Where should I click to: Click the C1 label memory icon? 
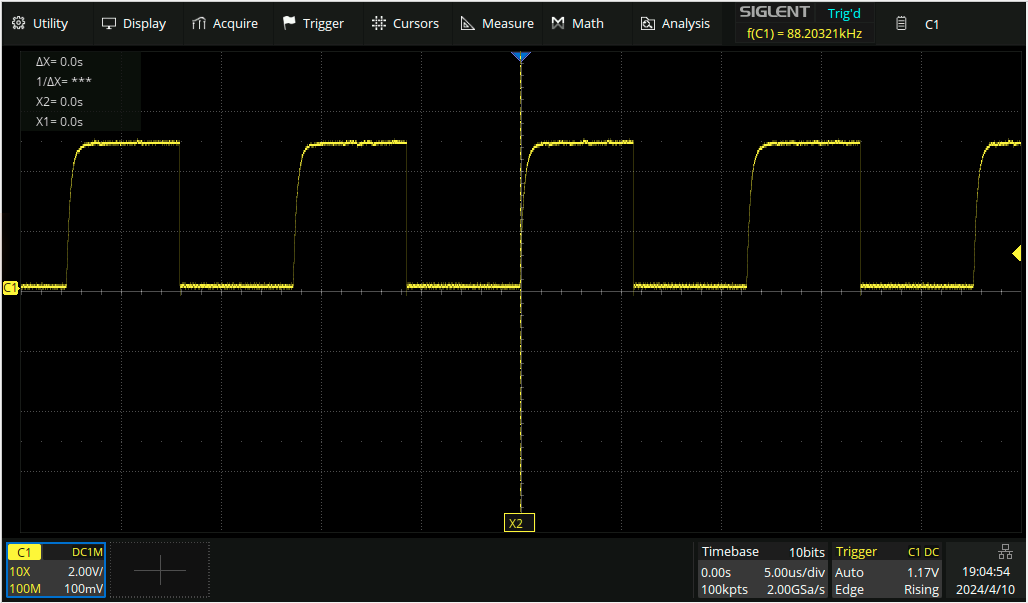click(901, 24)
